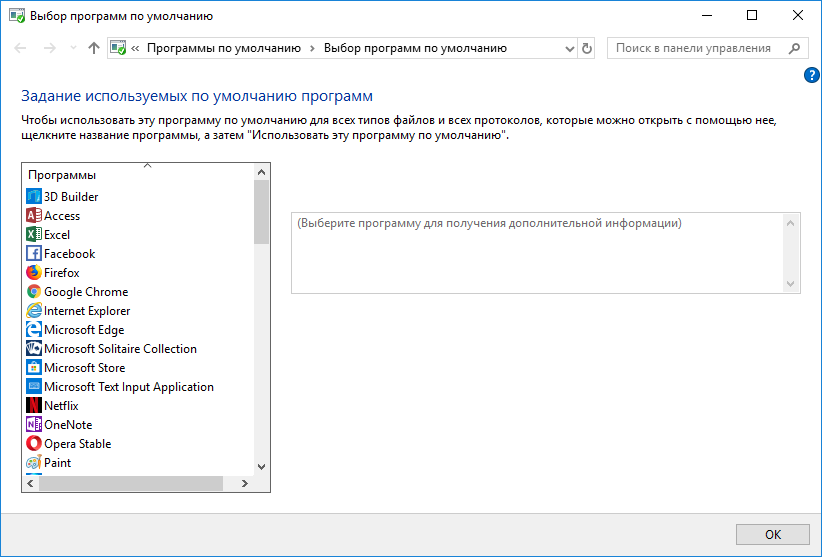This screenshot has height=557, width=822.
Task: Click the description box scroll up arrow
Action: pos(791,223)
